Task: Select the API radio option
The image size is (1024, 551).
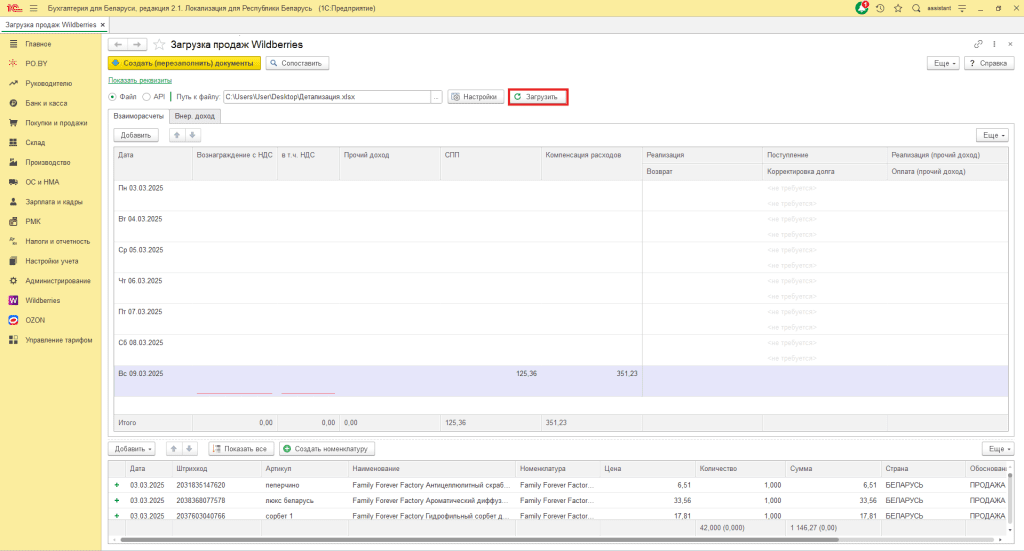Action: click(147, 97)
